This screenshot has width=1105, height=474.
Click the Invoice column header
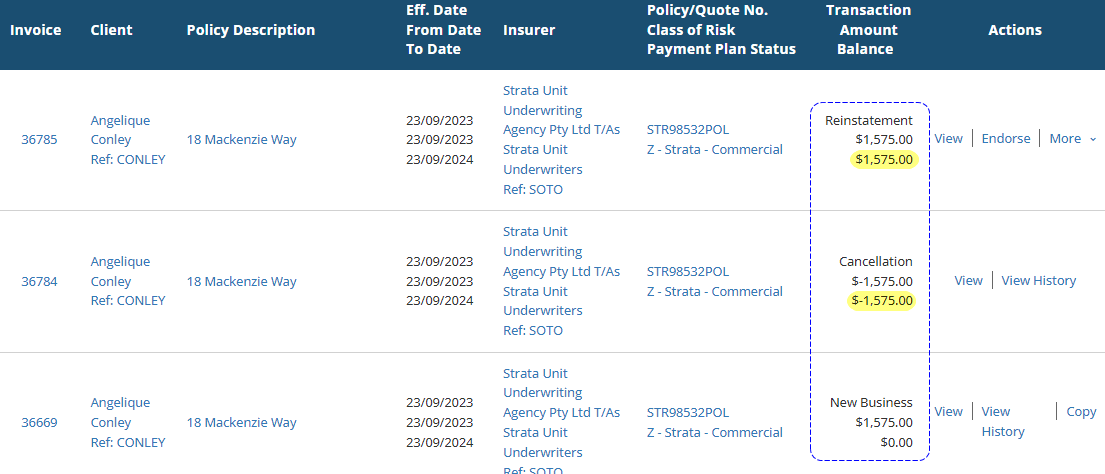(36, 30)
